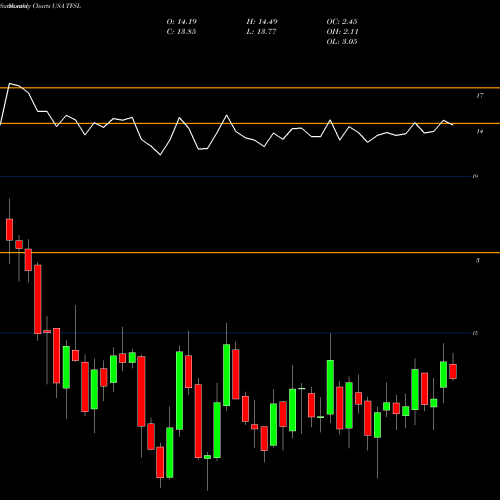Click the "OH: 2.11" value

(342, 32)
